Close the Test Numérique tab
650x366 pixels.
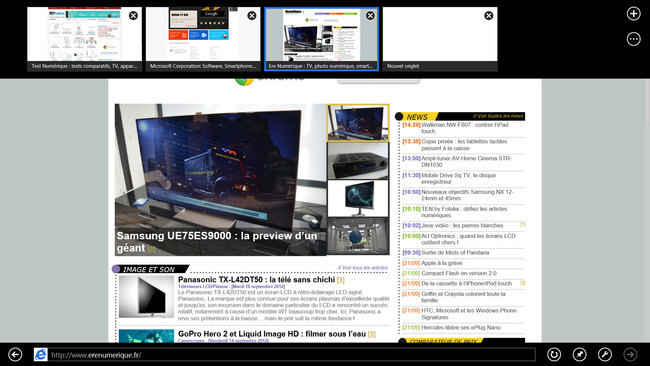133,16
